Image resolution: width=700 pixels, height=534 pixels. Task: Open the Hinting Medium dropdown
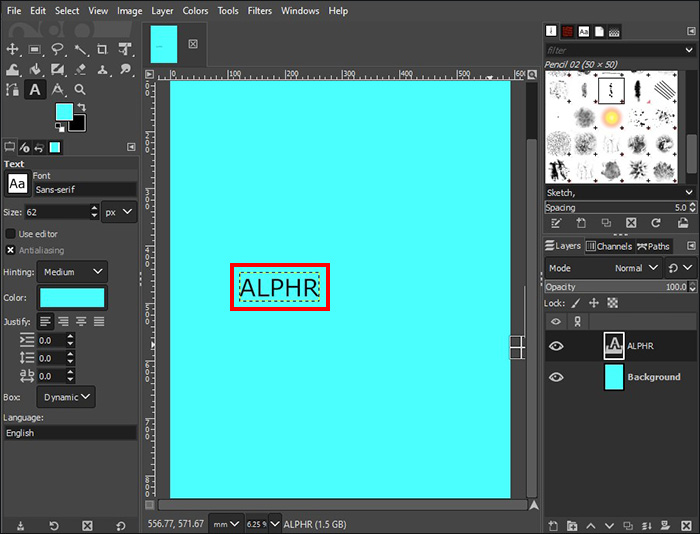click(x=72, y=271)
